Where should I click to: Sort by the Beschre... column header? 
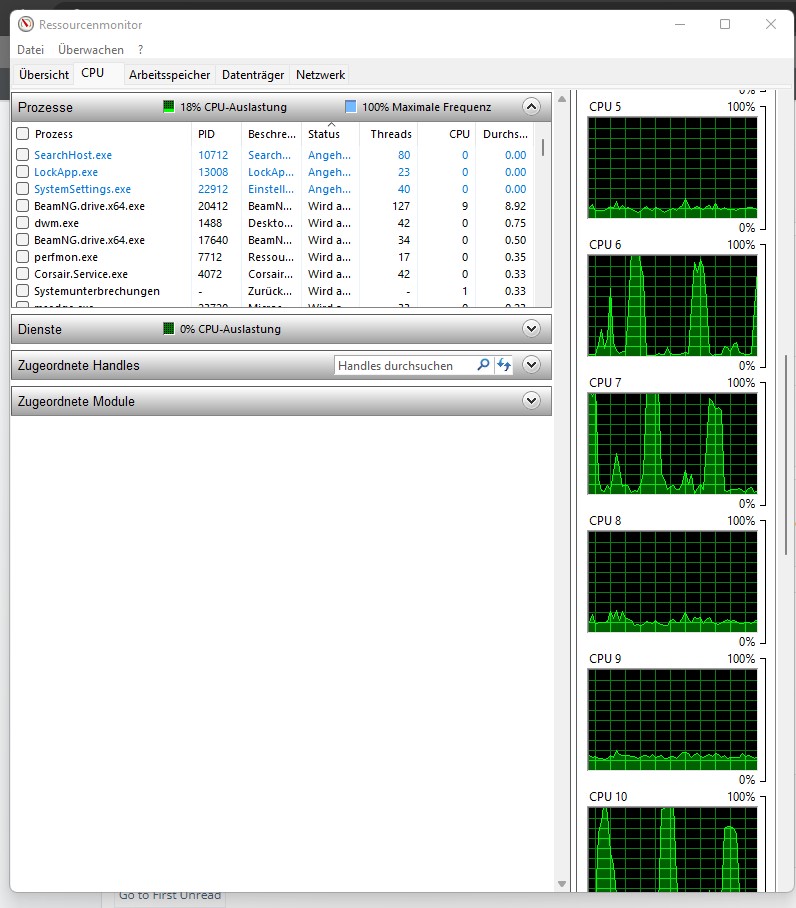pyautogui.click(x=271, y=134)
